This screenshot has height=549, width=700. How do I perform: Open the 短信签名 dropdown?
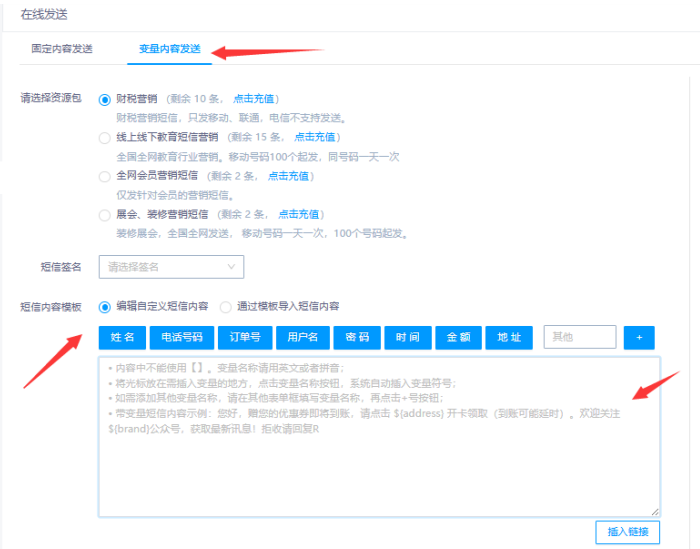pos(171,267)
